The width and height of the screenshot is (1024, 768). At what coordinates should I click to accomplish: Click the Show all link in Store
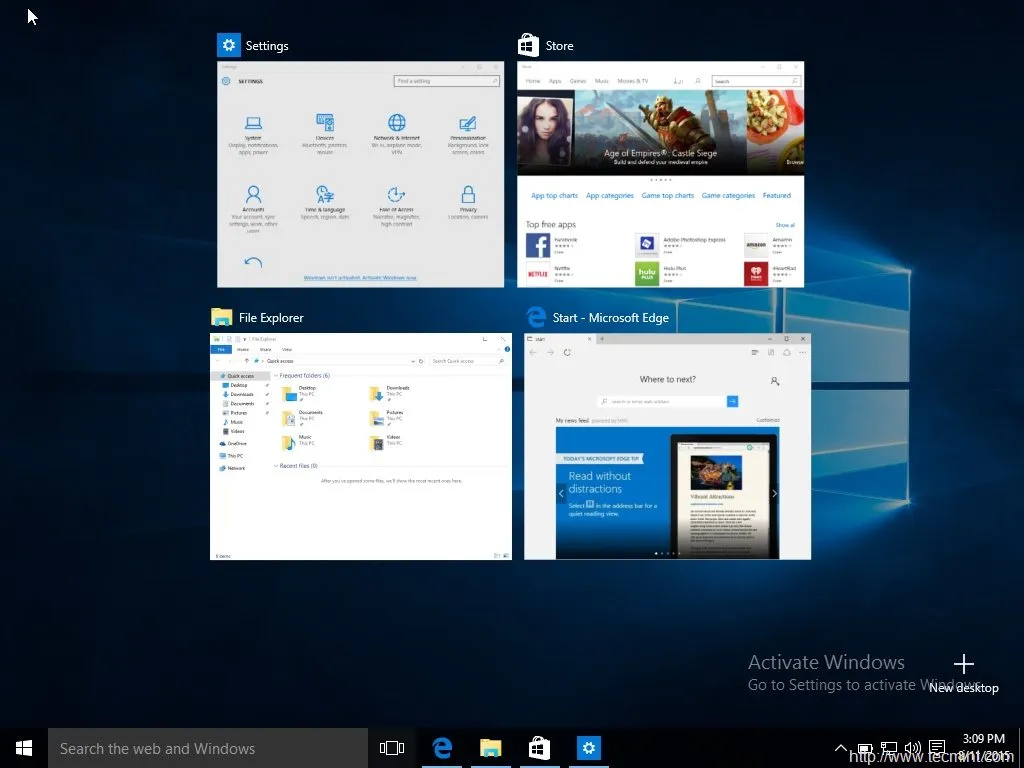(x=785, y=224)
